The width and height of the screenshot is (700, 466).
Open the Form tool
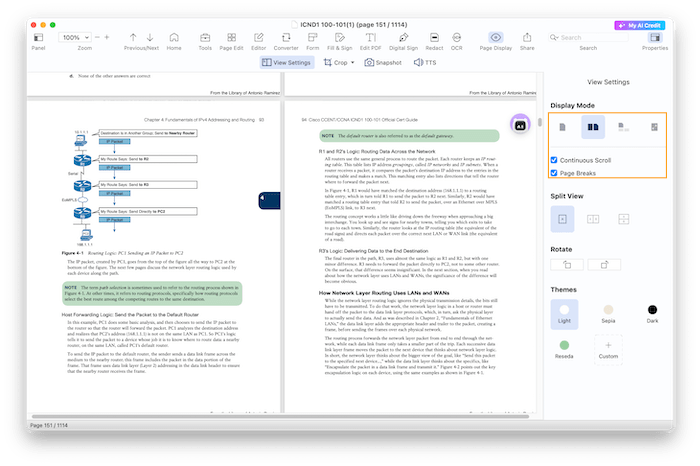[x=312, y=41]
